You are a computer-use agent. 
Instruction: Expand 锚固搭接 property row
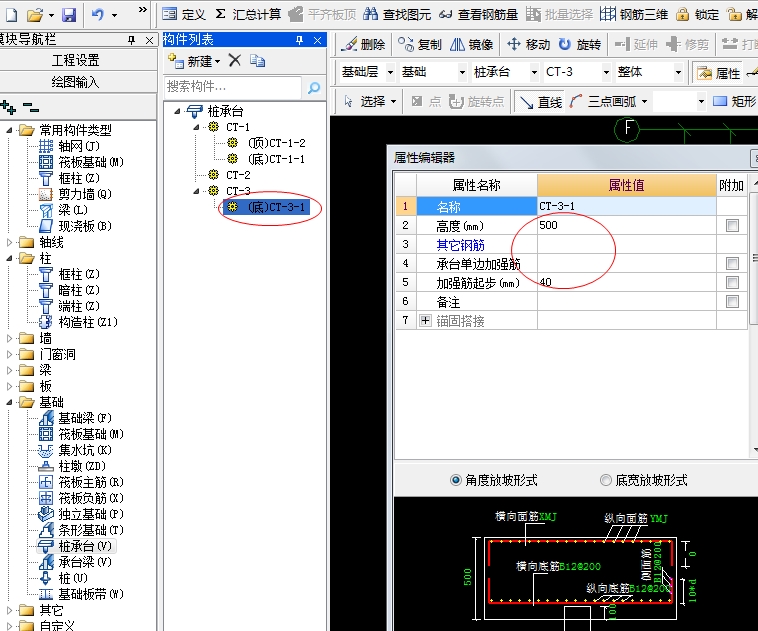click(x=425, y=320)
